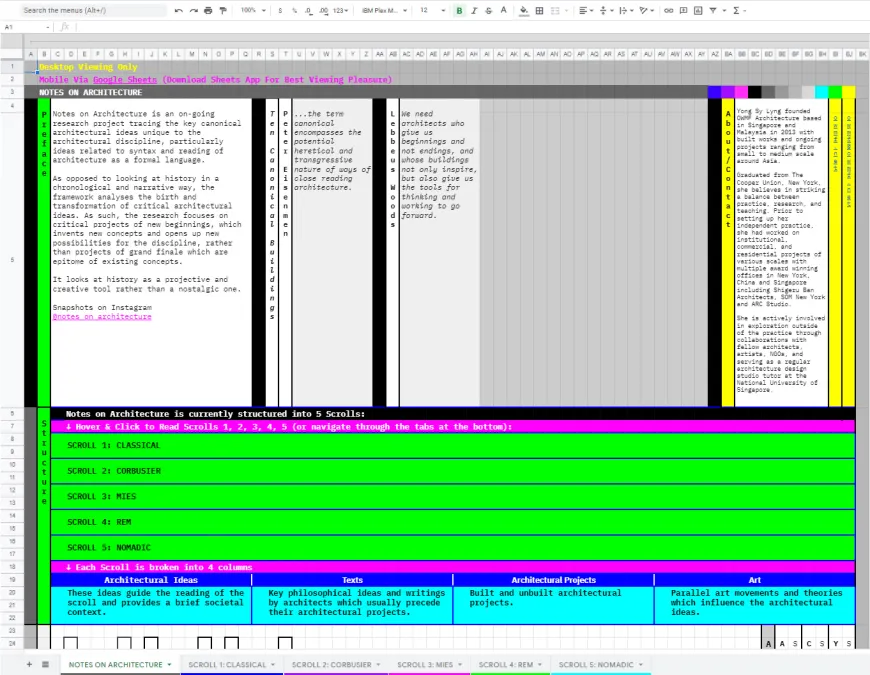Open the functions menu

pos(737,11)
